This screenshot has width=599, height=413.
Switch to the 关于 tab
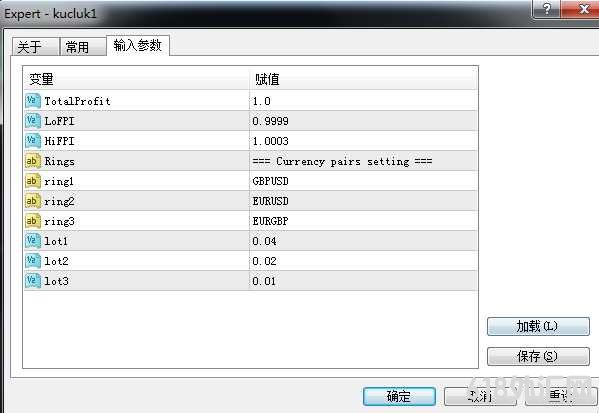tap(36, 47)
